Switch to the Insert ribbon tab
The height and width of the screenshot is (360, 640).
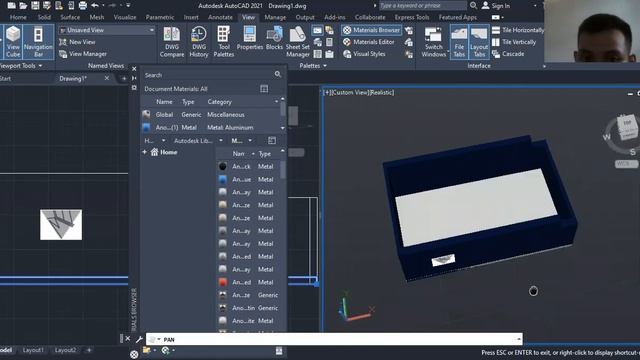coord(191,17)
